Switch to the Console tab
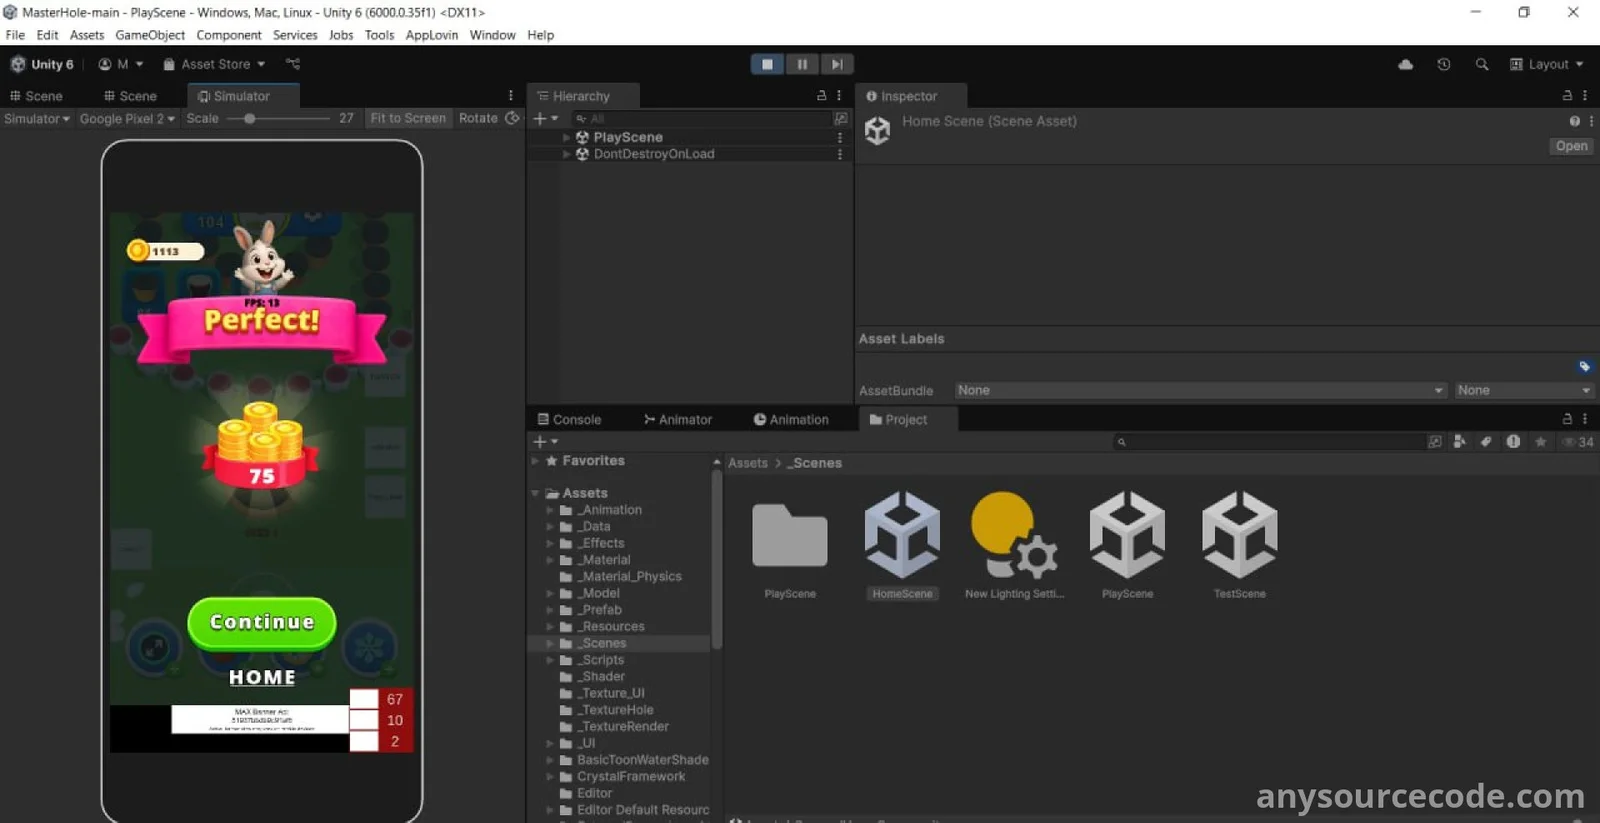The height and width of the screenshot is (823, 1600). pos(569,420)
